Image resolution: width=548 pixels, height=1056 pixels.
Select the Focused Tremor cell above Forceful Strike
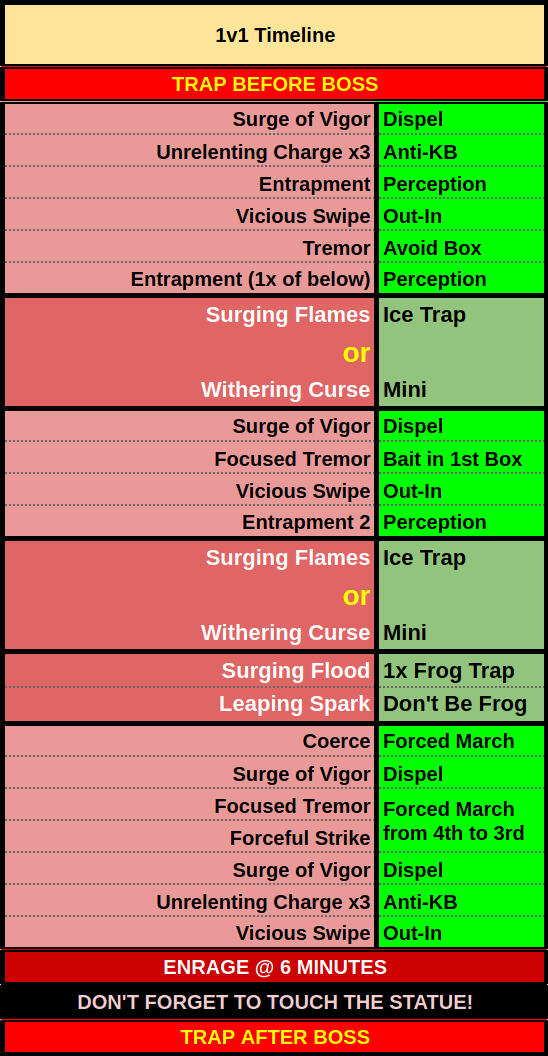point(189,805)
